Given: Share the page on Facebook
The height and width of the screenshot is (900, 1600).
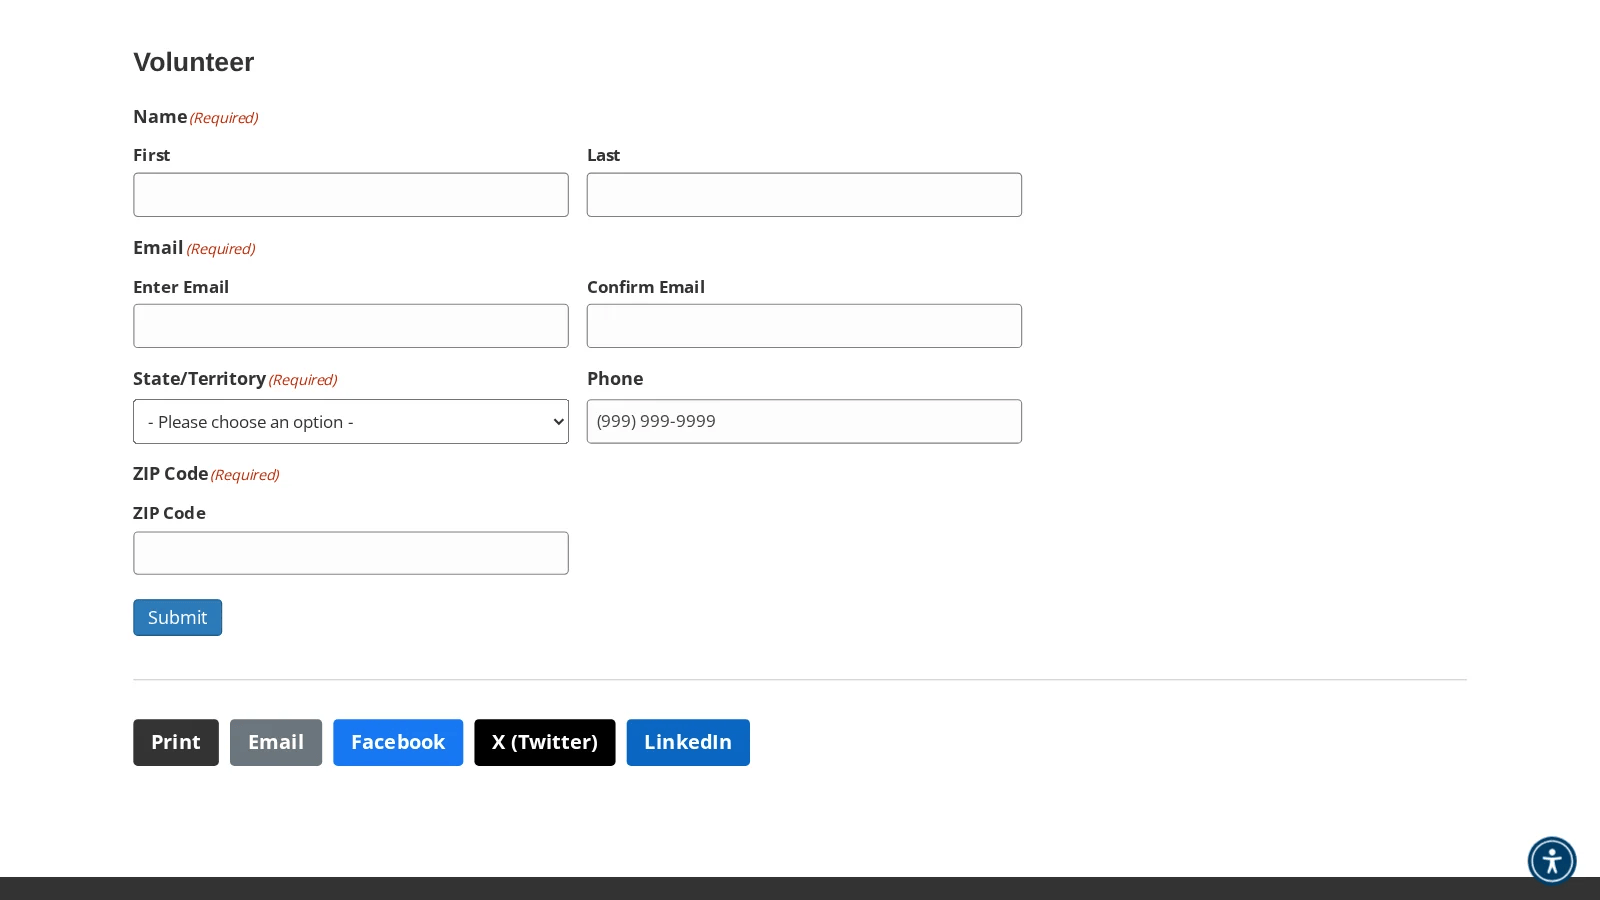Looking at the screenshot, I should (398, 742).
